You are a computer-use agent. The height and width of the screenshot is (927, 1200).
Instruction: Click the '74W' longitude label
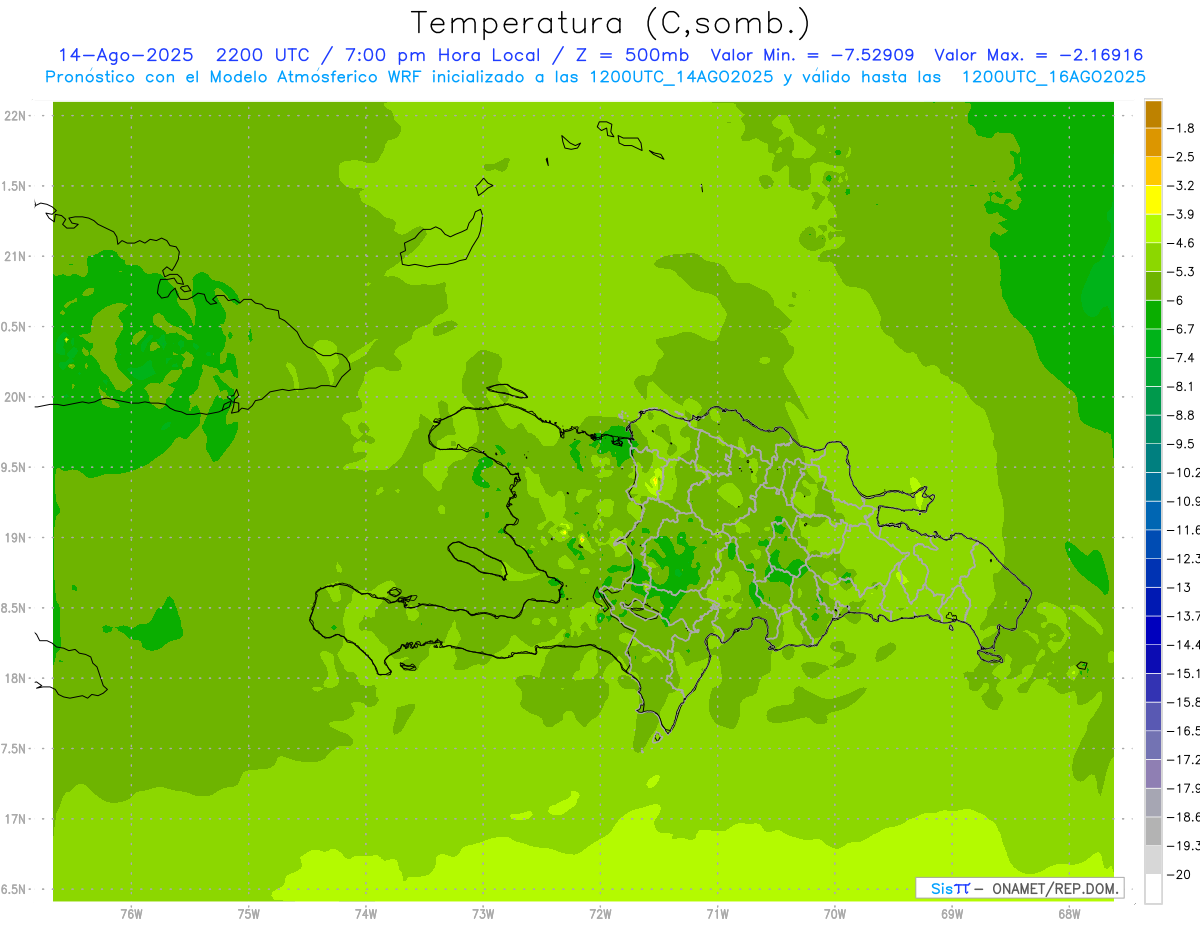(366, 914)
